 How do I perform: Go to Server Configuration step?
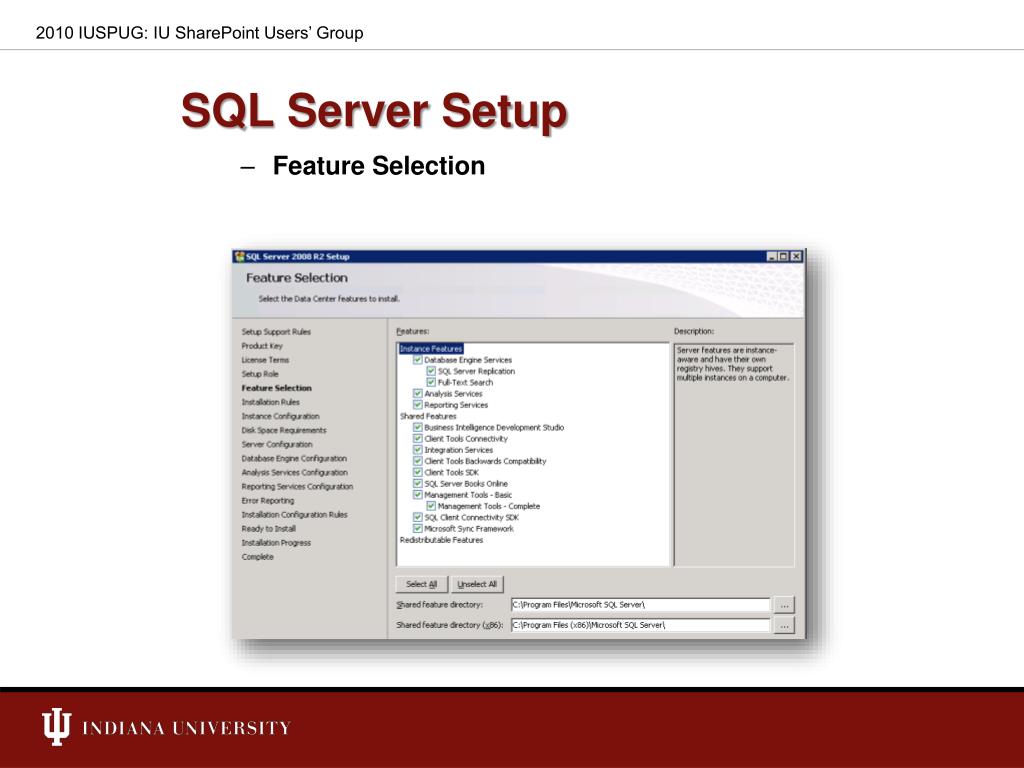coord(277,444)
